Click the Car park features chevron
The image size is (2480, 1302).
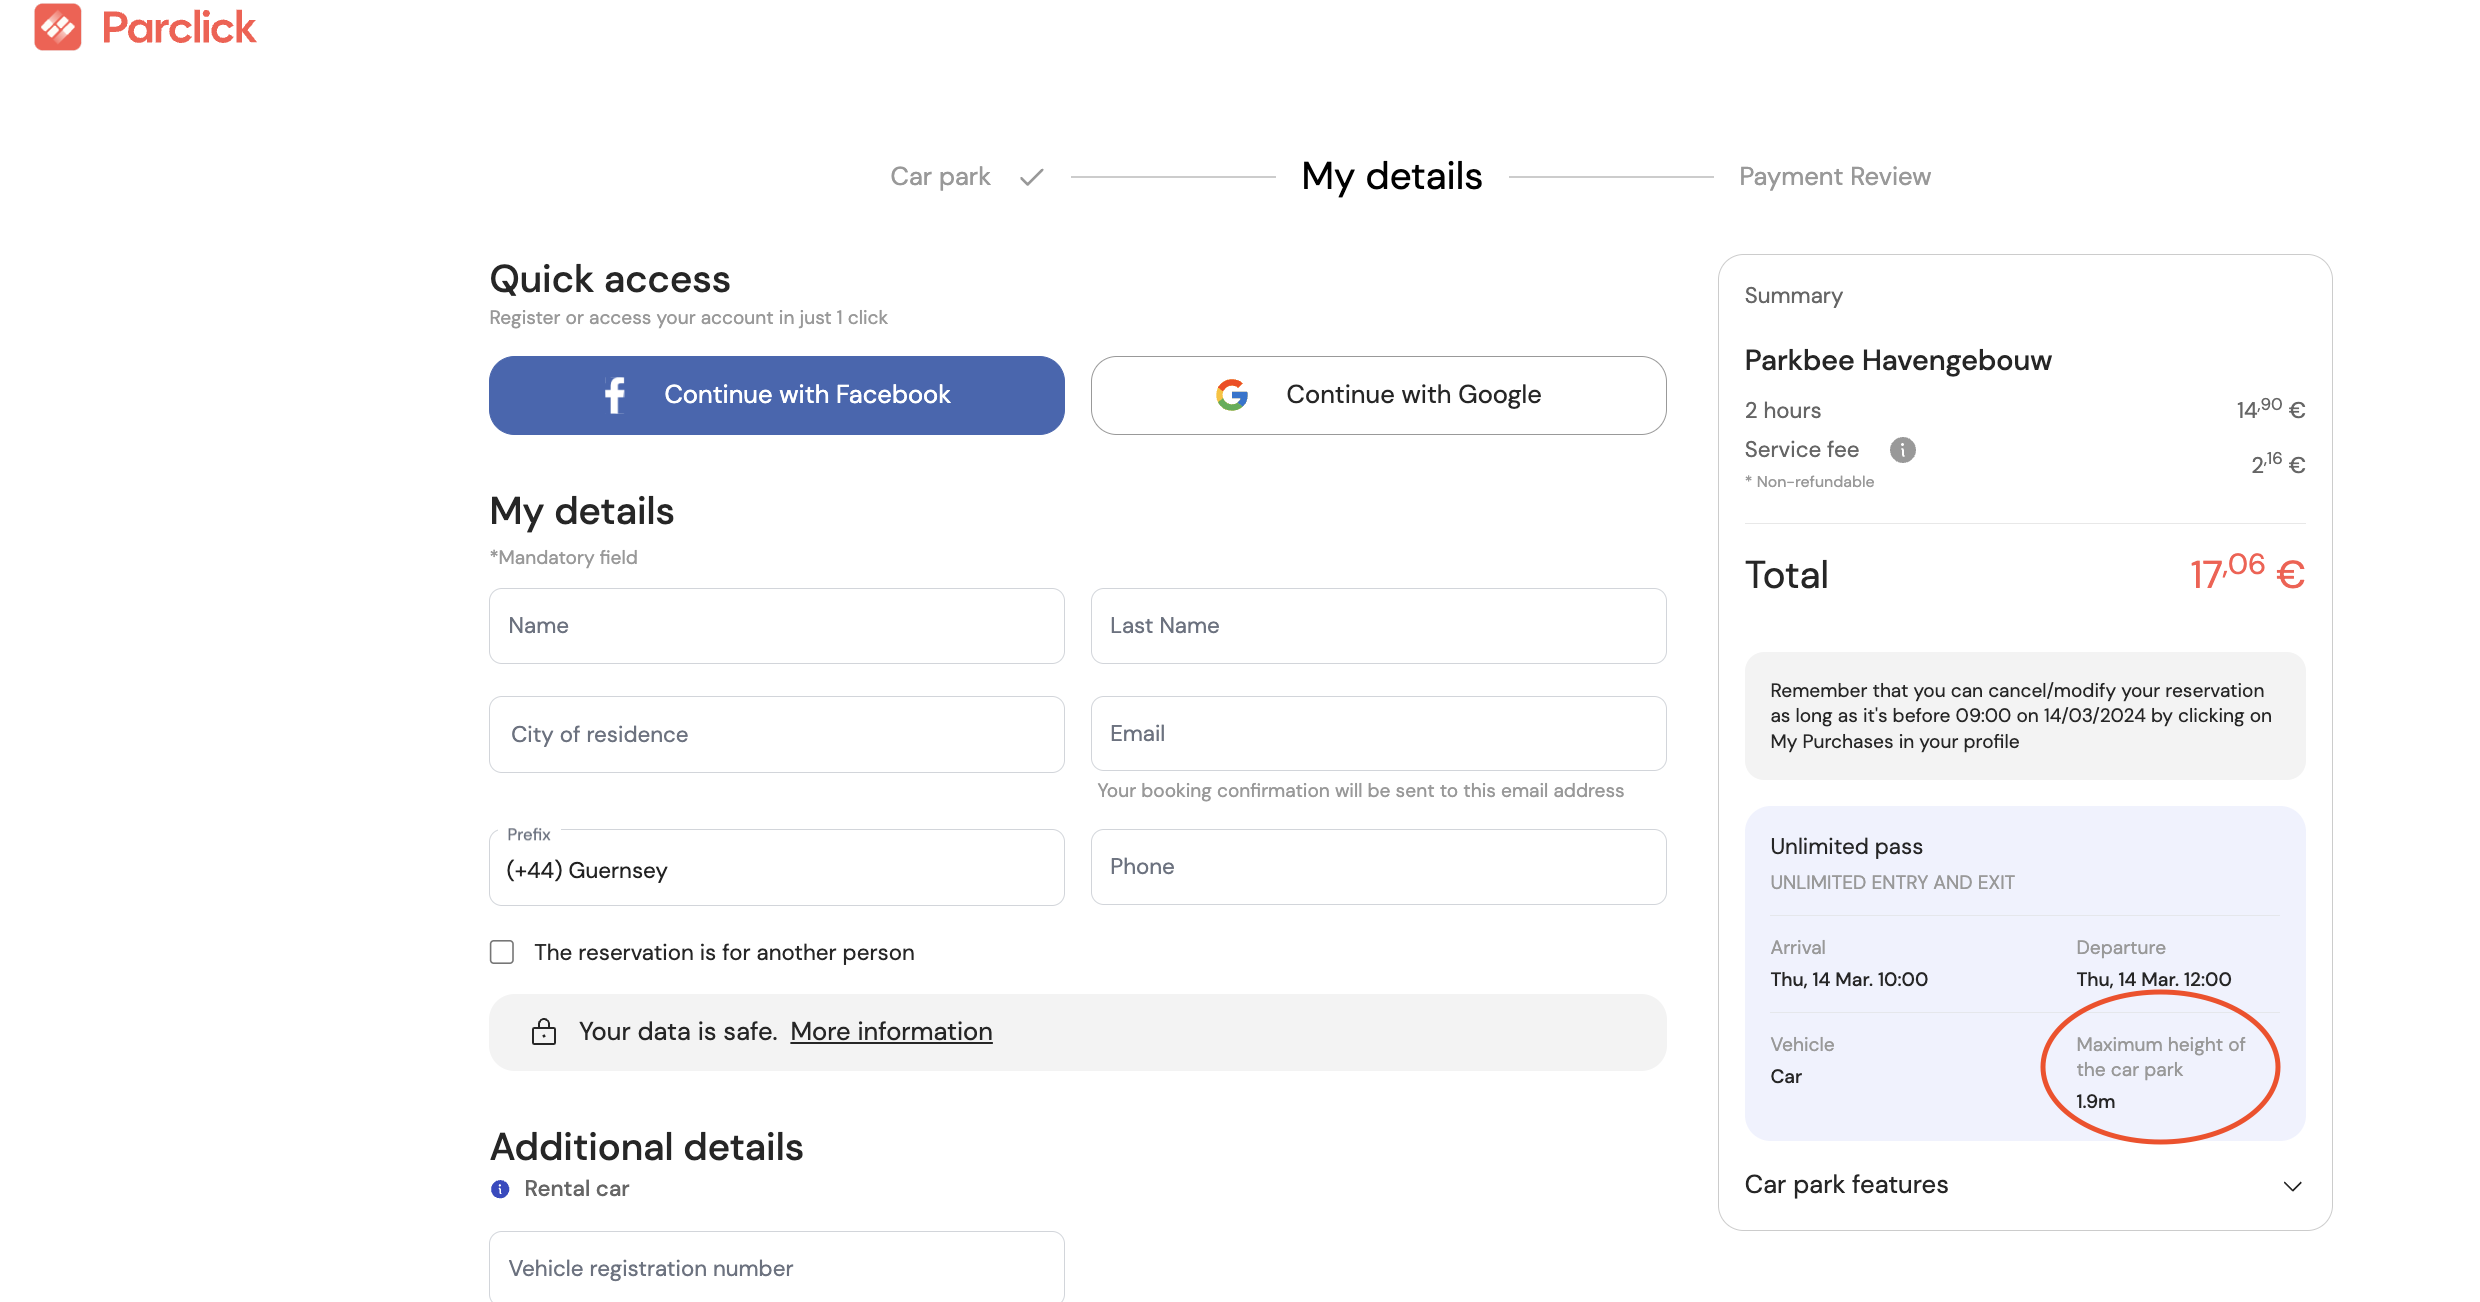(2292, 1186)
